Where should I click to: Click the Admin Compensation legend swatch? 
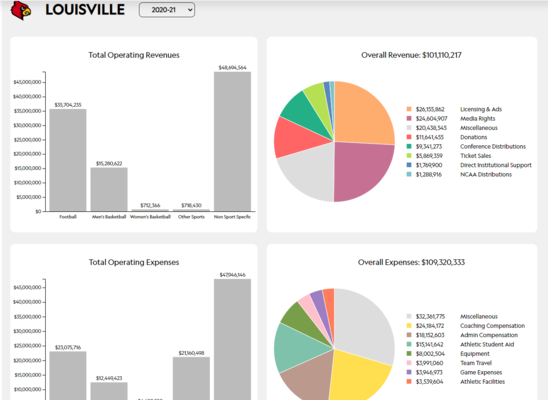coord(409,335)
